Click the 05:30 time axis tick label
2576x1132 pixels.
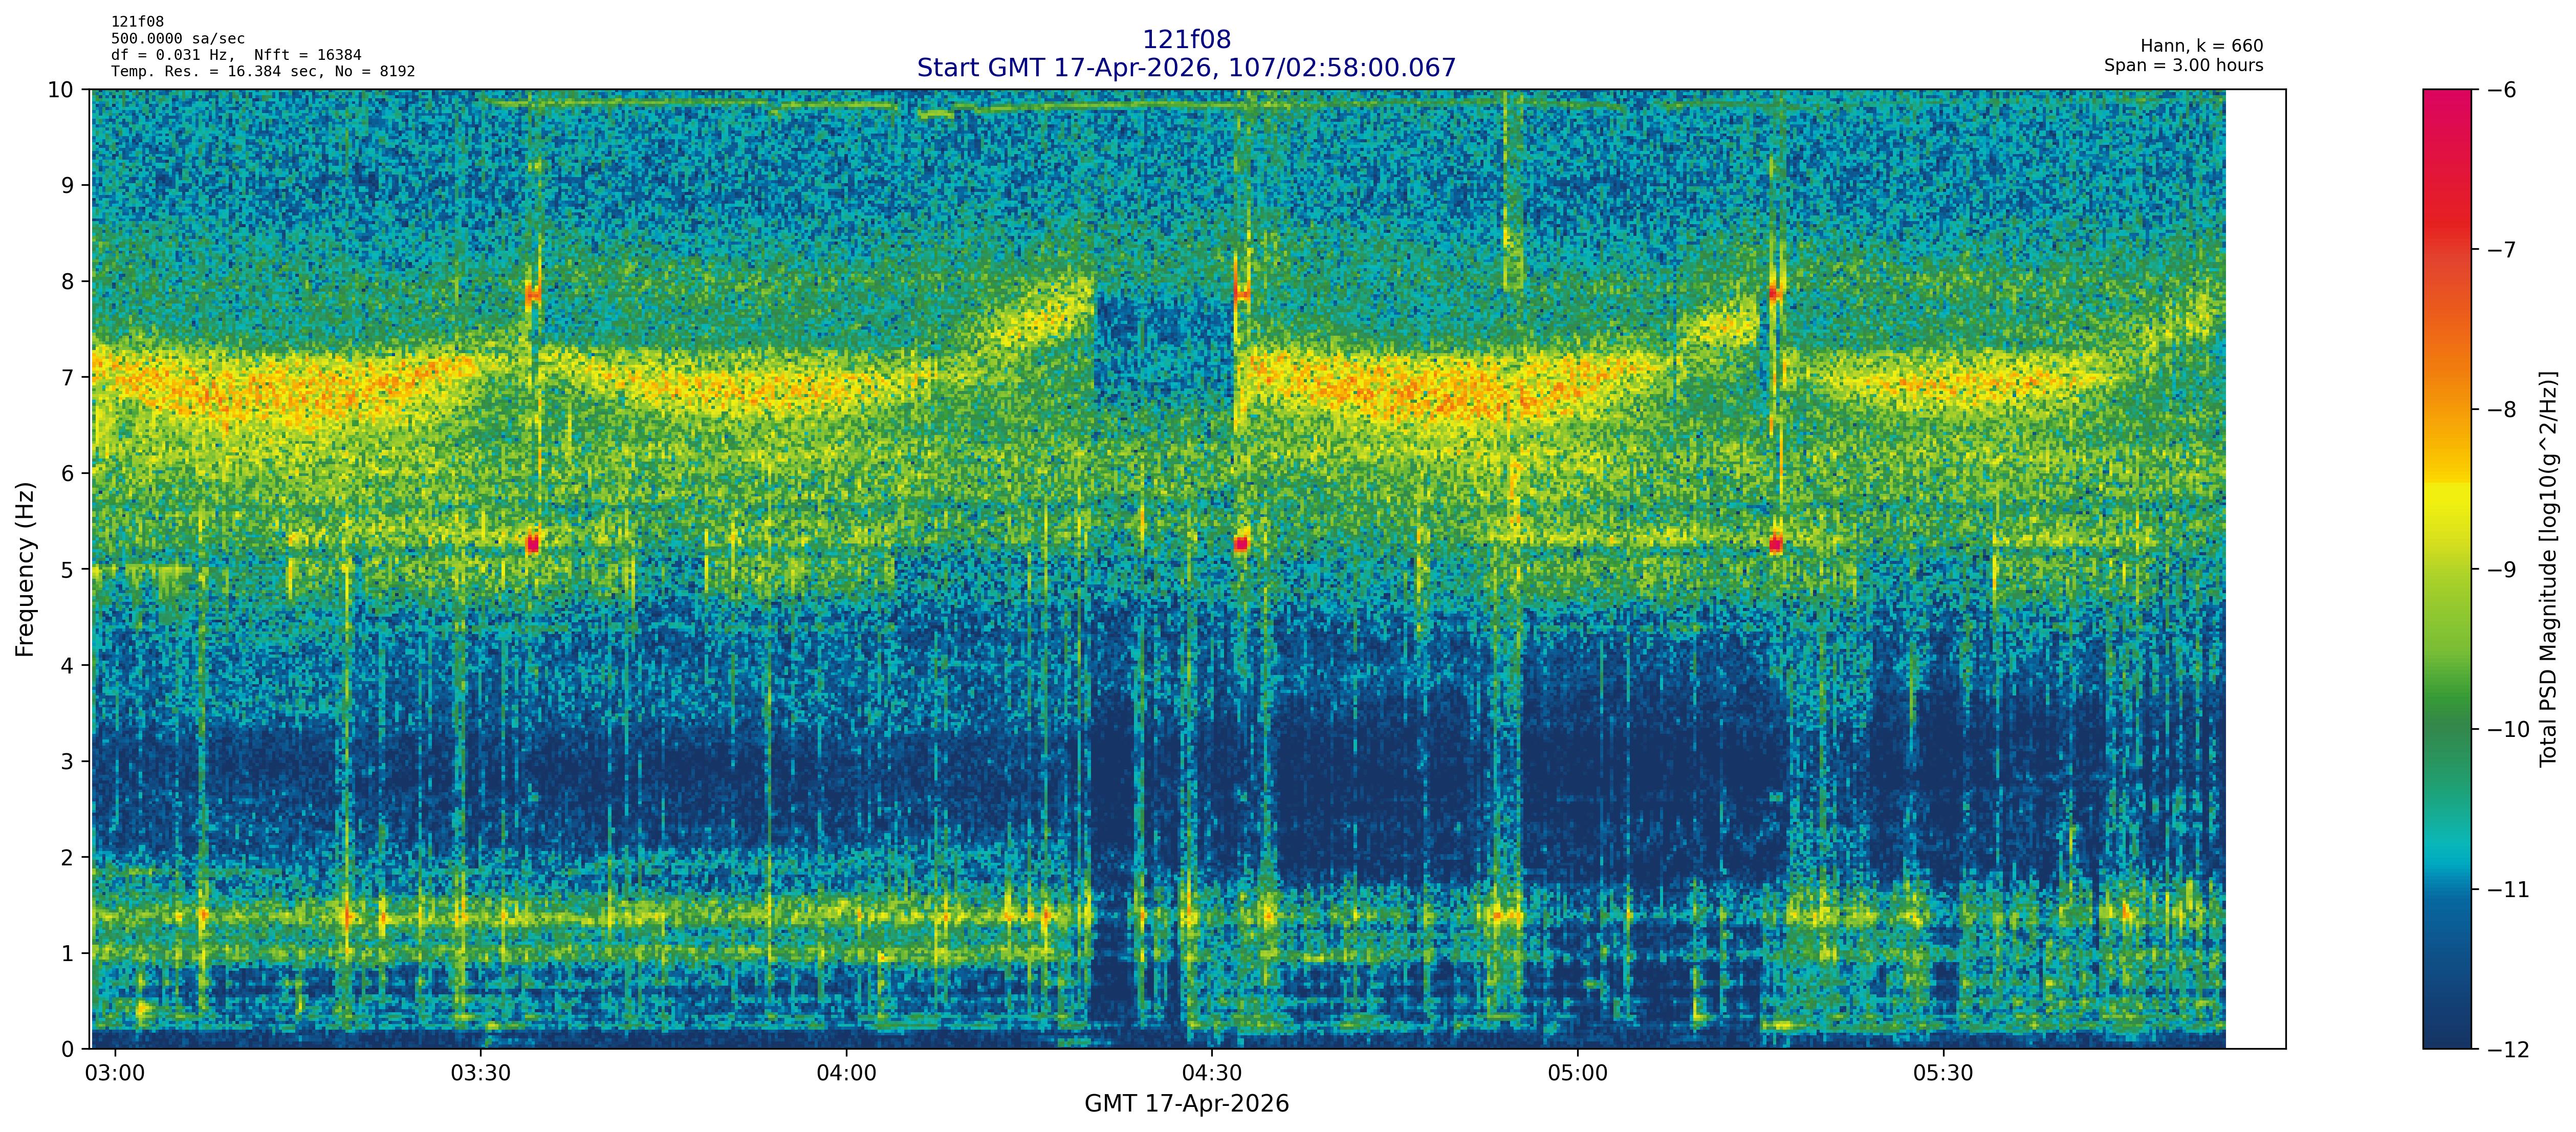point(1943,1074)
